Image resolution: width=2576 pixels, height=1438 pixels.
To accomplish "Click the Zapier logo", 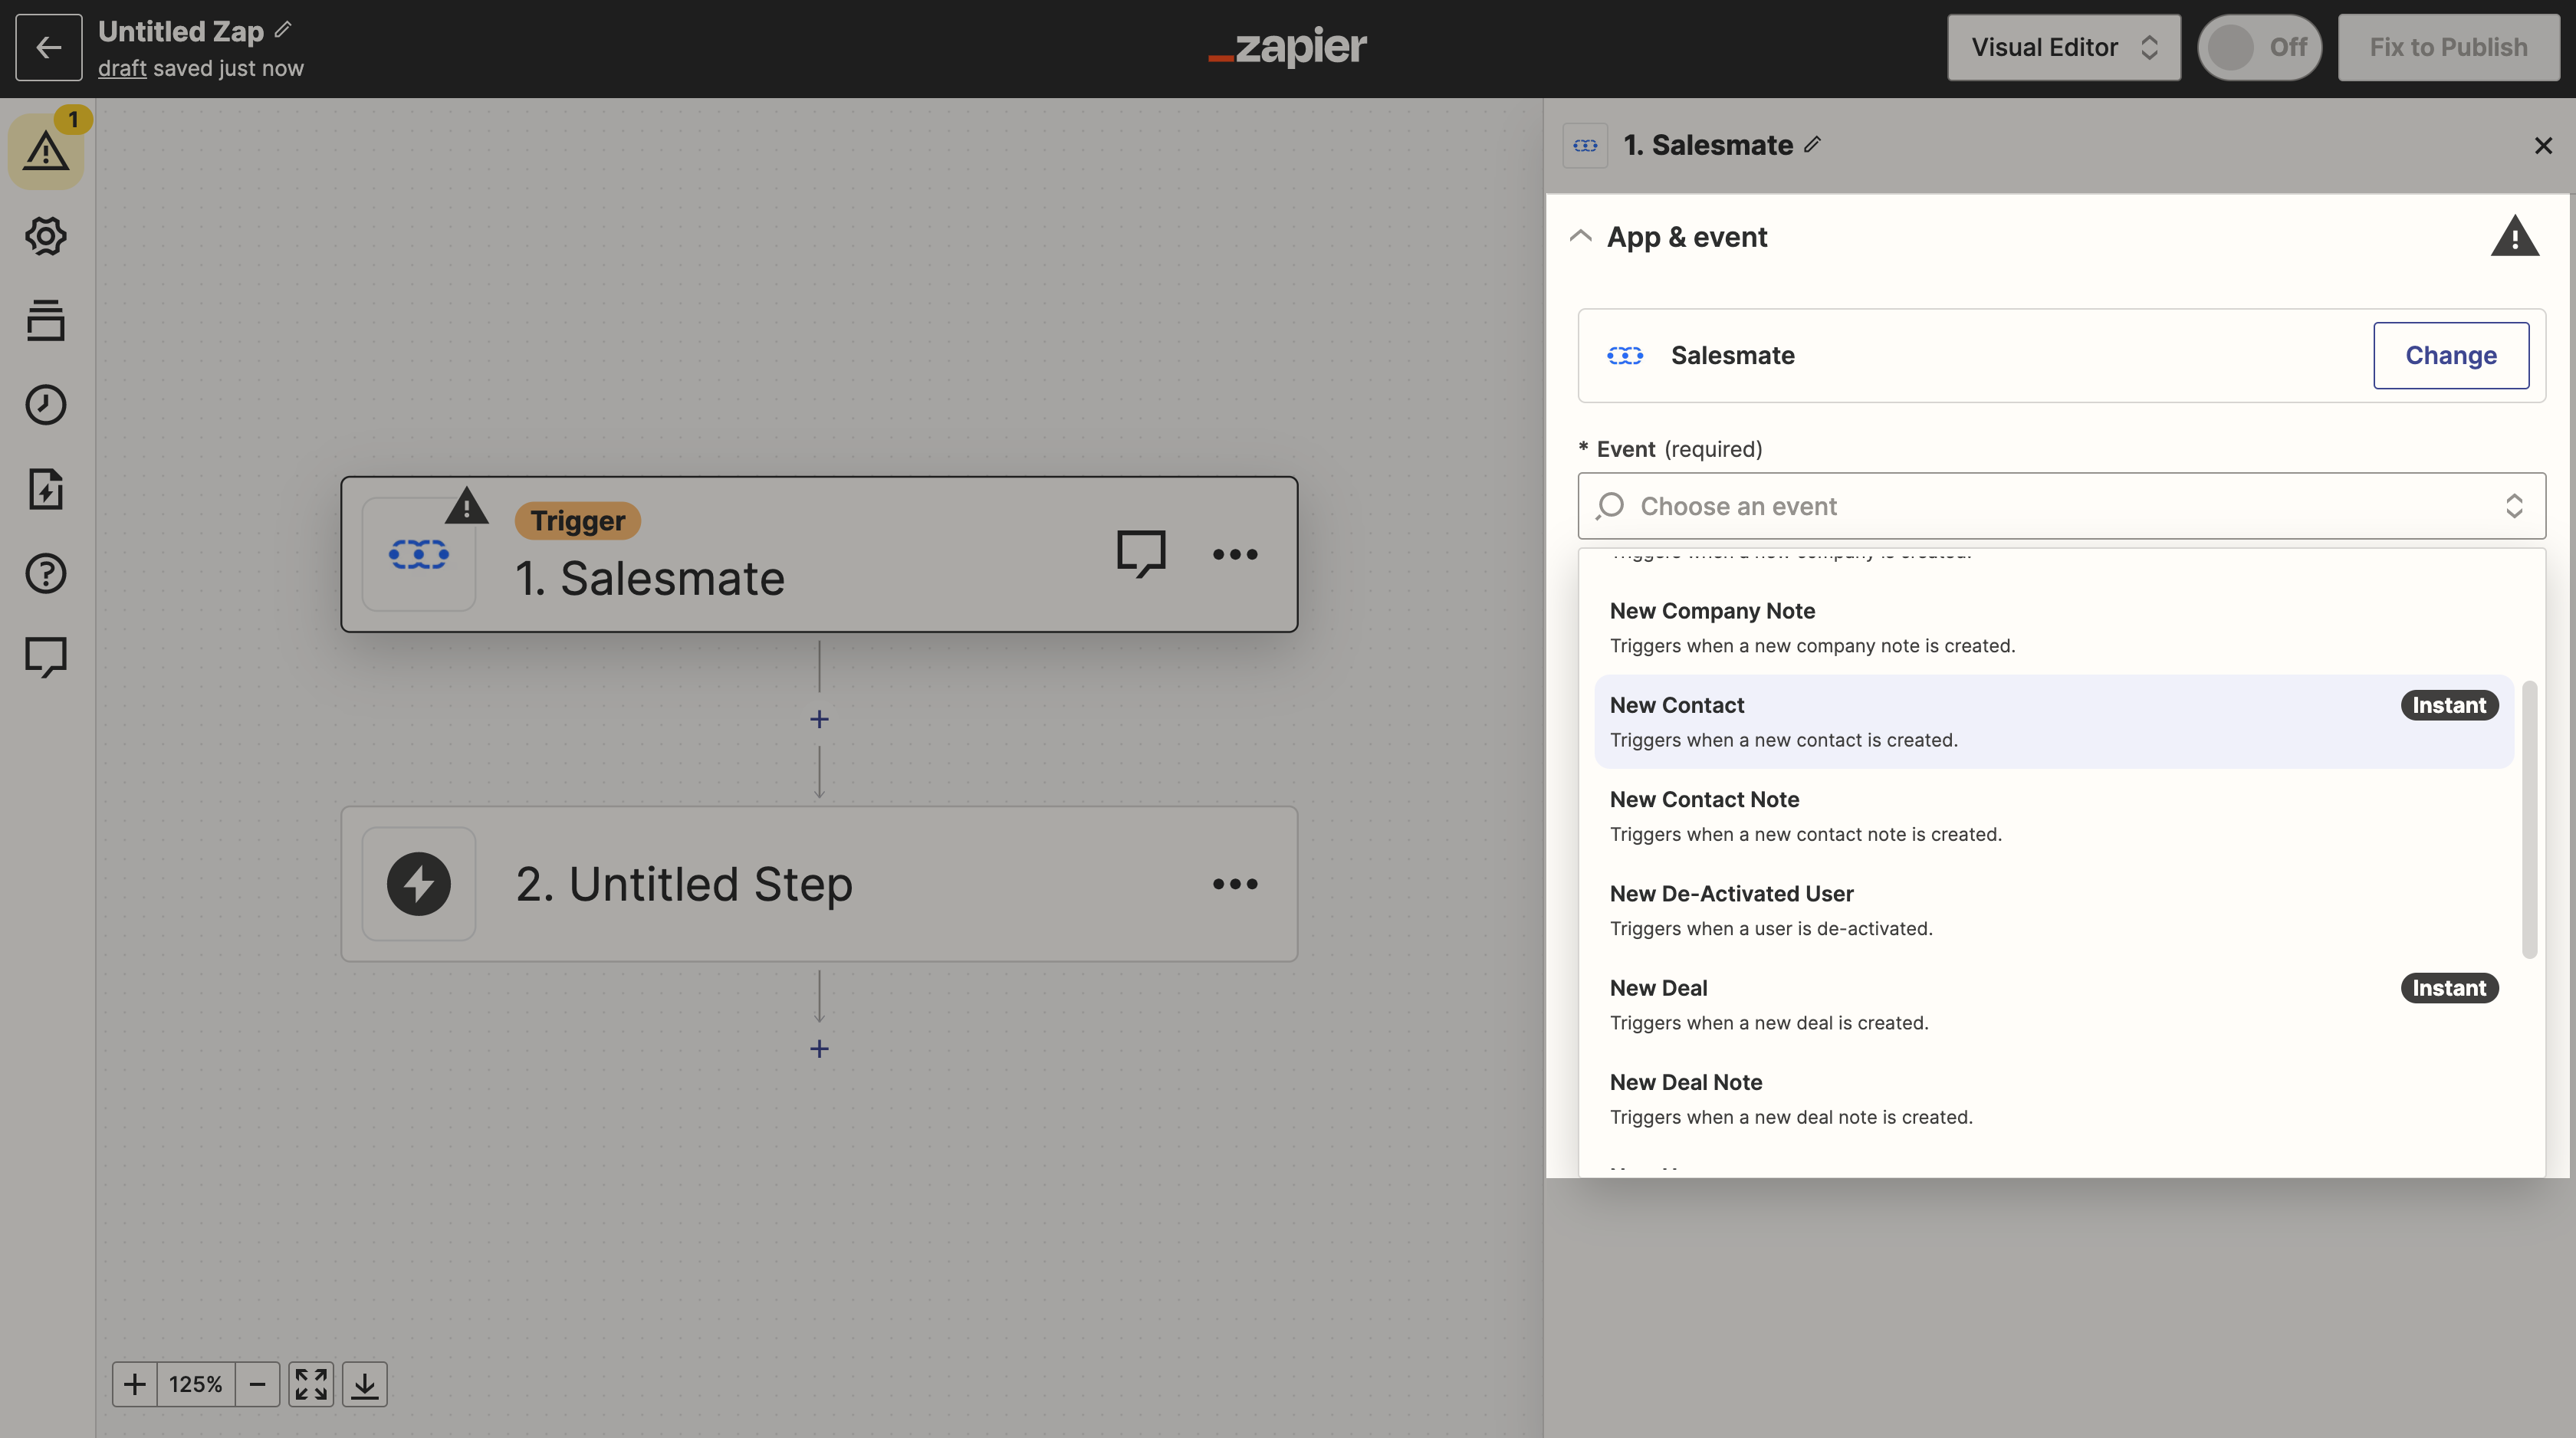I will pos(1287,46).
